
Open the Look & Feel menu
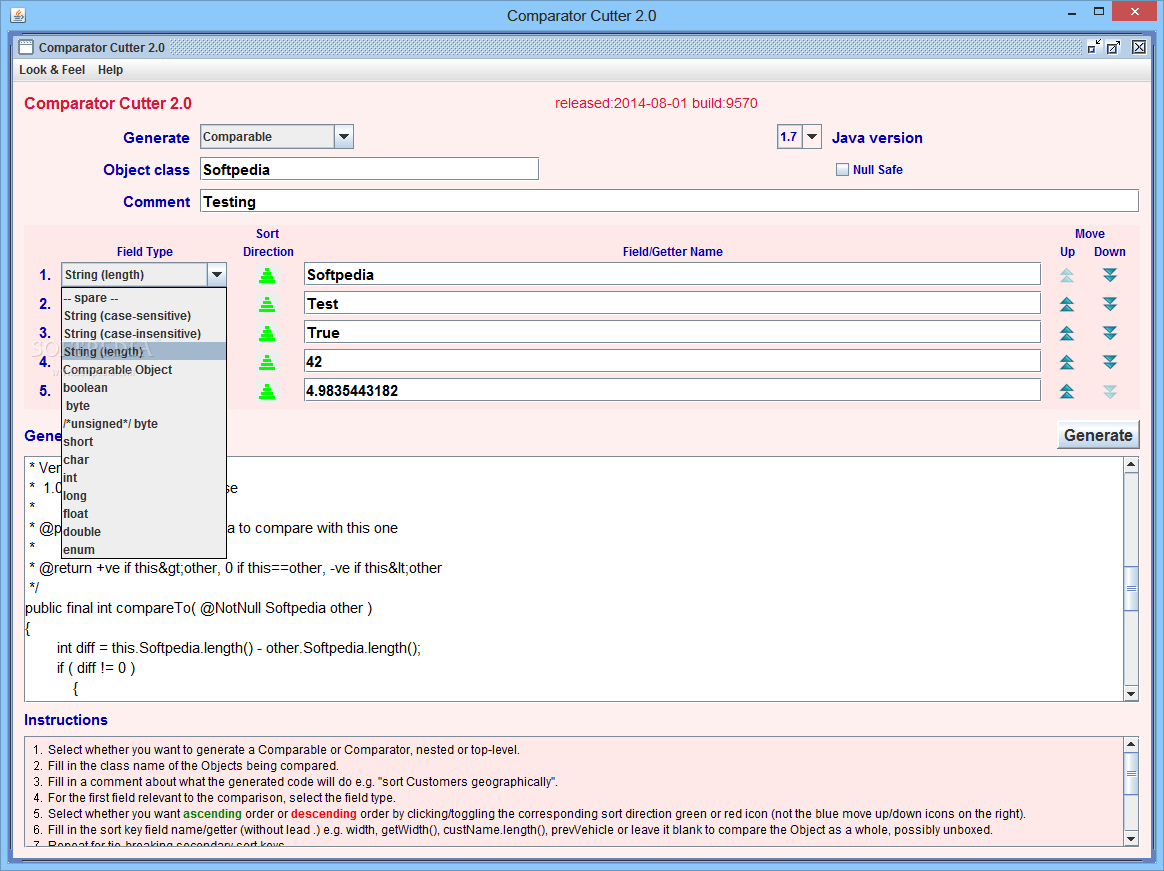tap(52, 70)
